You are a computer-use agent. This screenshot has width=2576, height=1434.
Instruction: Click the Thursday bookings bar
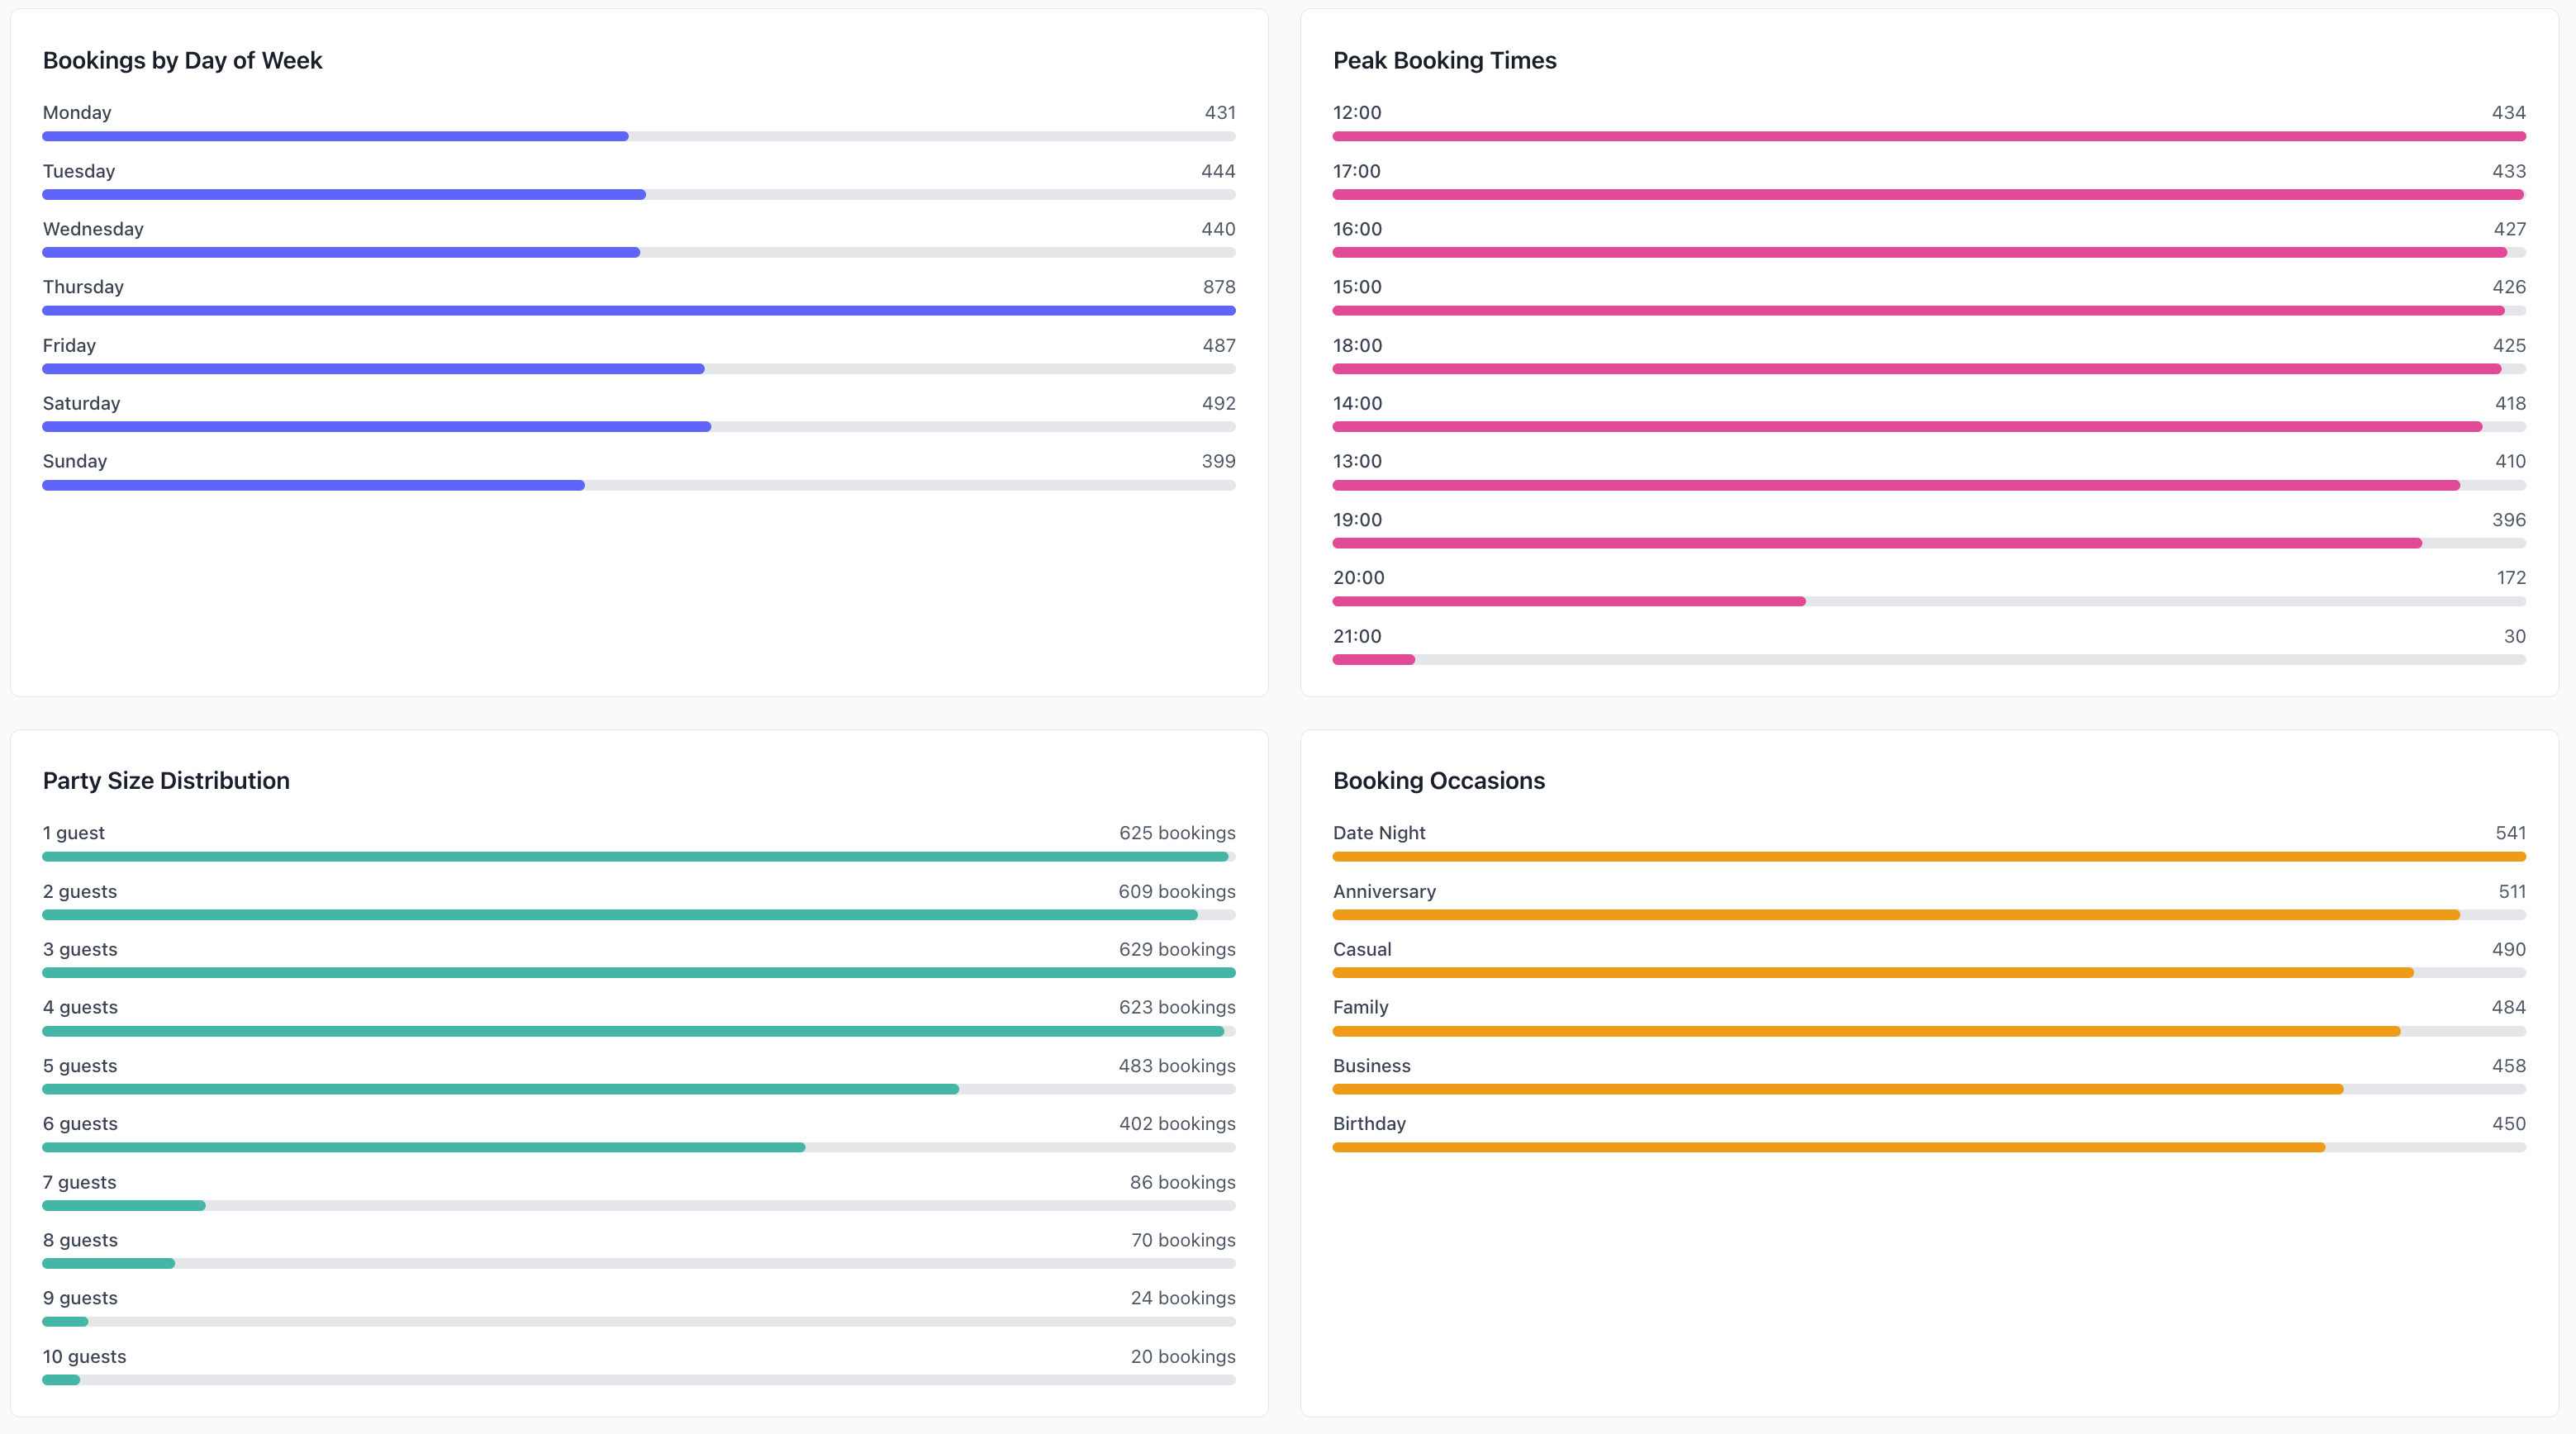pos(639,310)
